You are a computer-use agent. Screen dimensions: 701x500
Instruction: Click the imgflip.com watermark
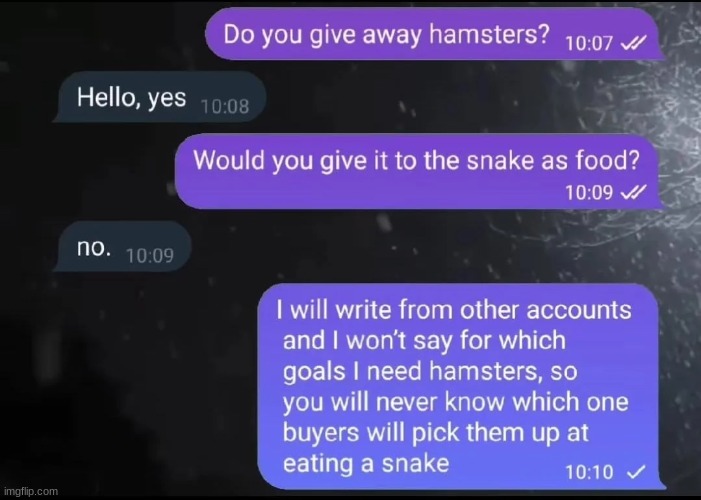pos(30,491)
